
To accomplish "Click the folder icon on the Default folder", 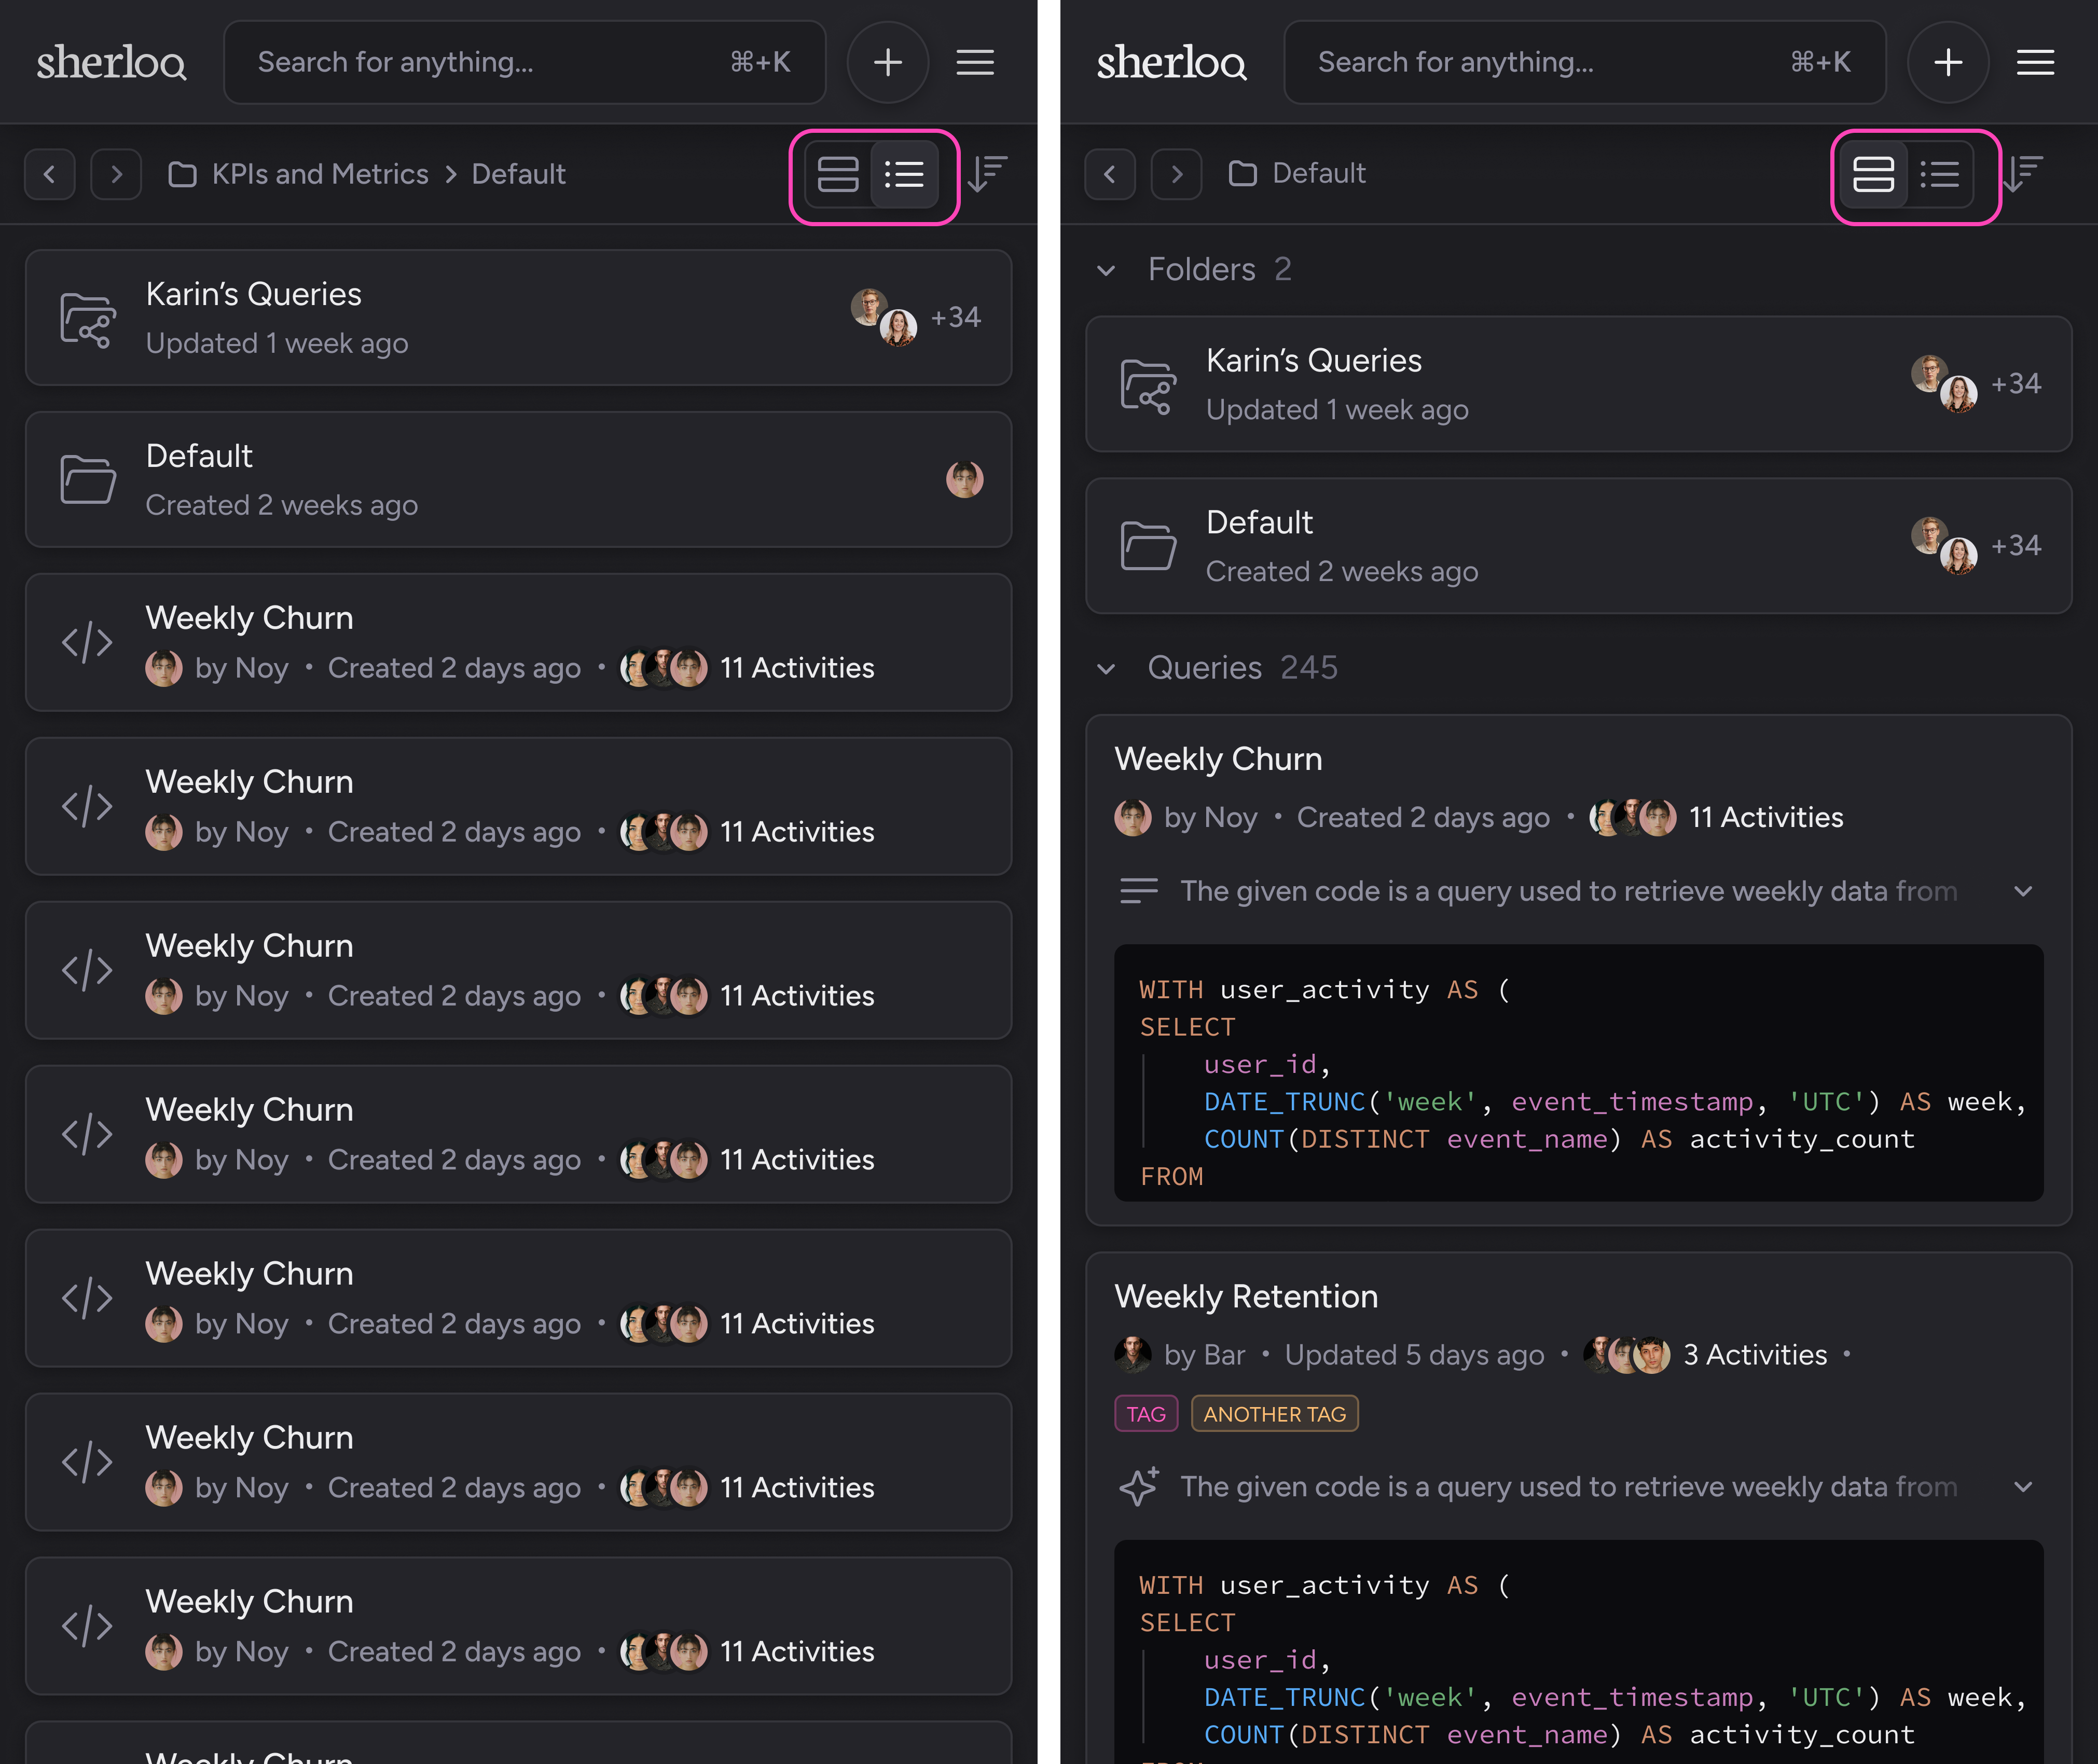I will point(87,480).
